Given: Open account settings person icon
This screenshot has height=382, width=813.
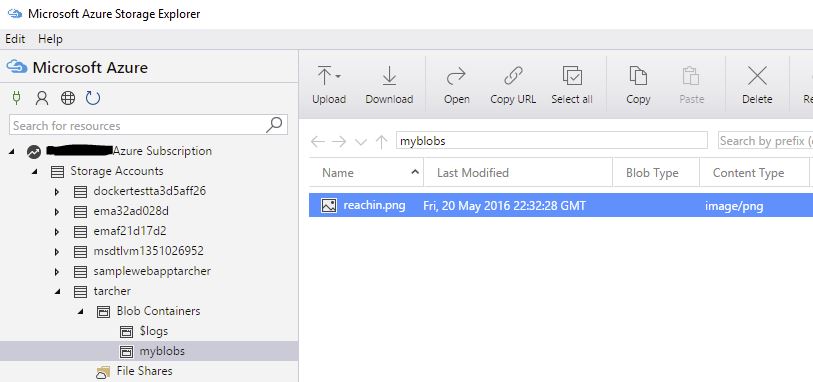Looking at the screenshot, I should pos(41,98).
